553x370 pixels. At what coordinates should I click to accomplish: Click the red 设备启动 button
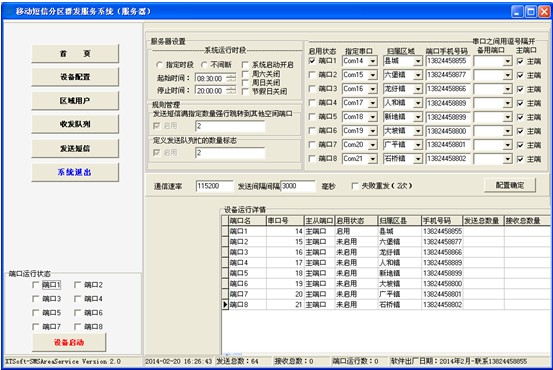(x=69, y=342)
